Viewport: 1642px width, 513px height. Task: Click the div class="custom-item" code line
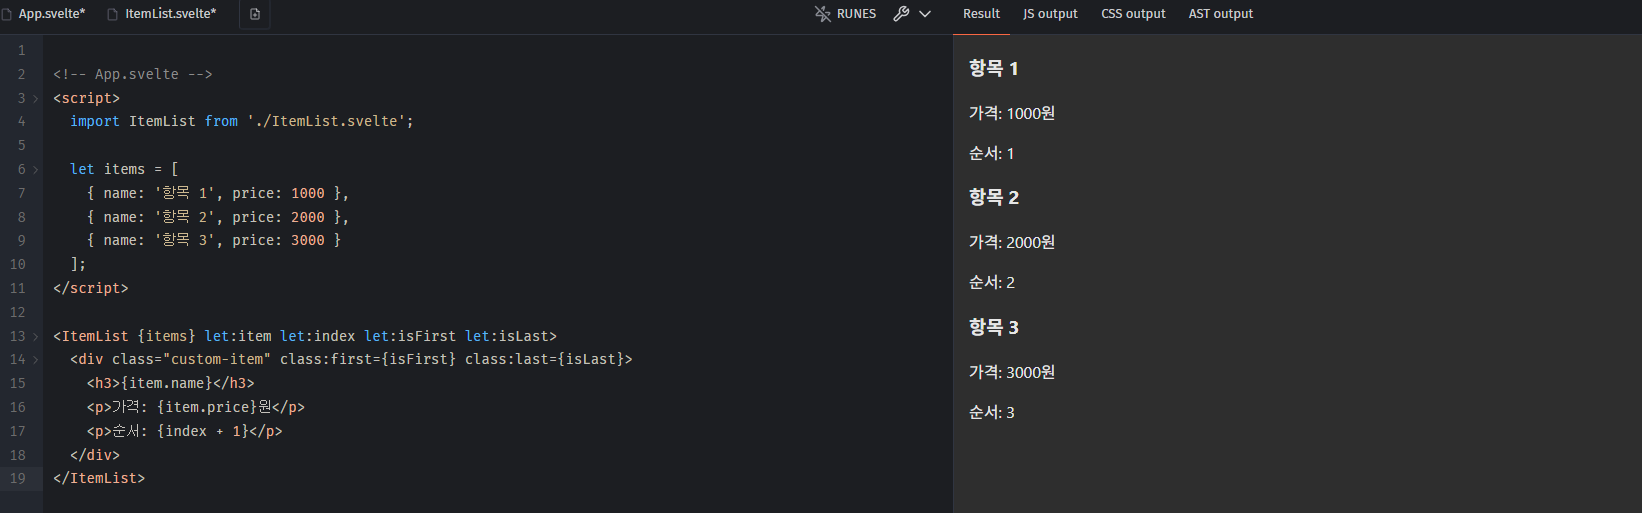351,359
